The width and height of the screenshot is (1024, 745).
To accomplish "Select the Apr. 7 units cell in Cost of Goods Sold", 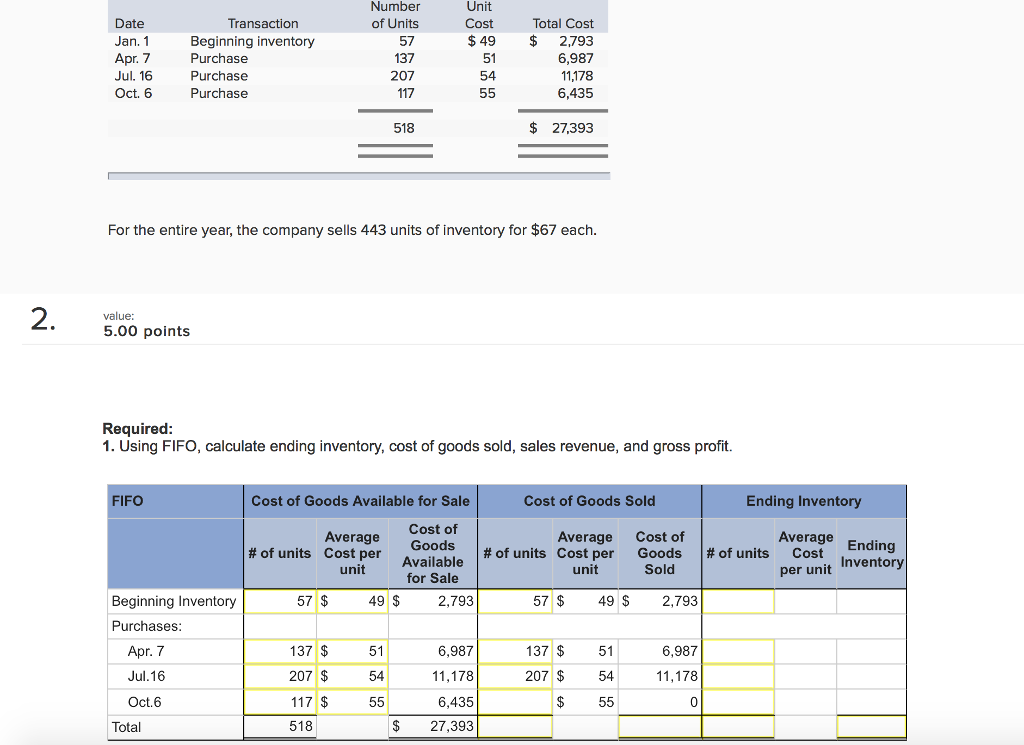I will point(515,651).
